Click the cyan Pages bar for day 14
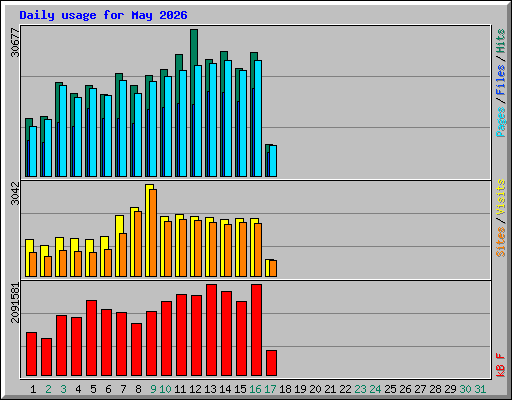The width and height of the screenshot is (512, 400). coord(228,118)
